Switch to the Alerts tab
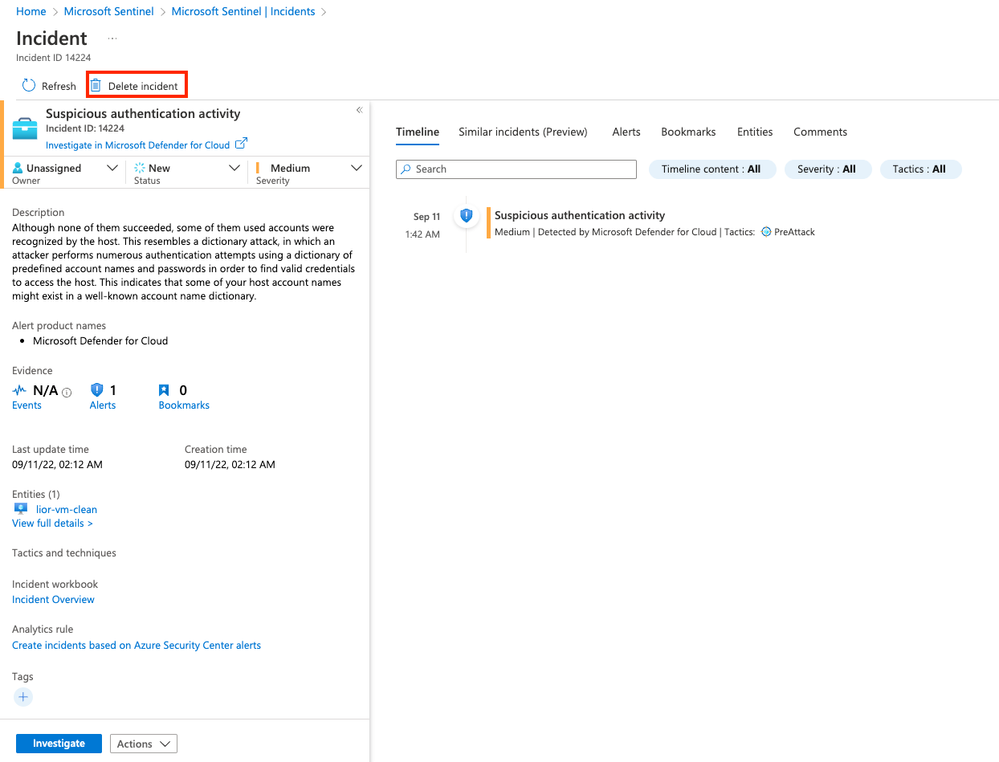This screenshot has width=999, height=762. point(626,132)
